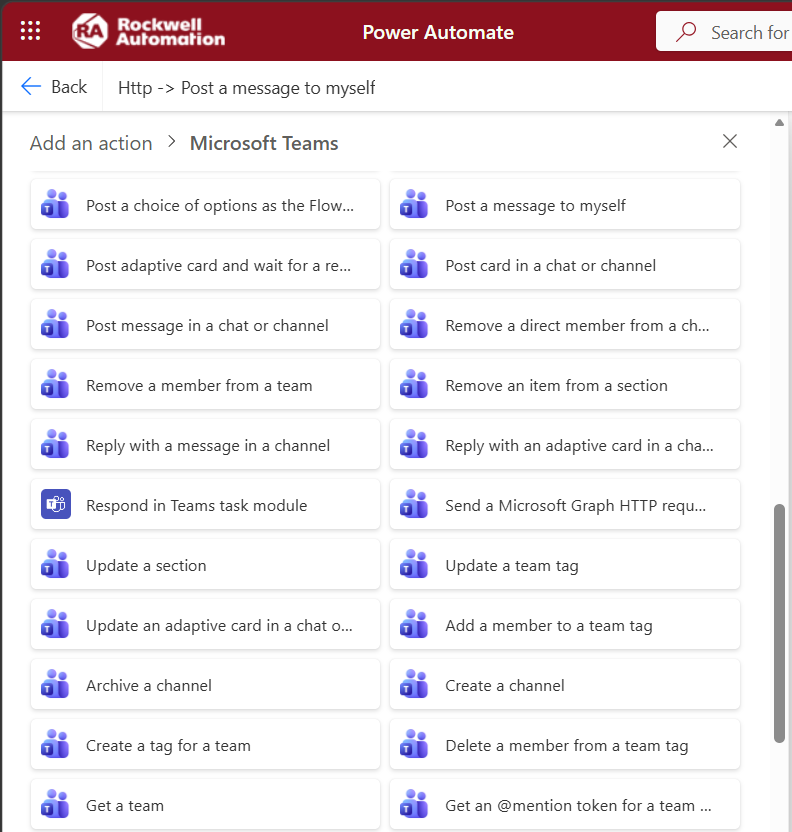Viewport: 792px width, 832px height.
Task: Choose Reply with a message in a channel
Action: point(205,445)
